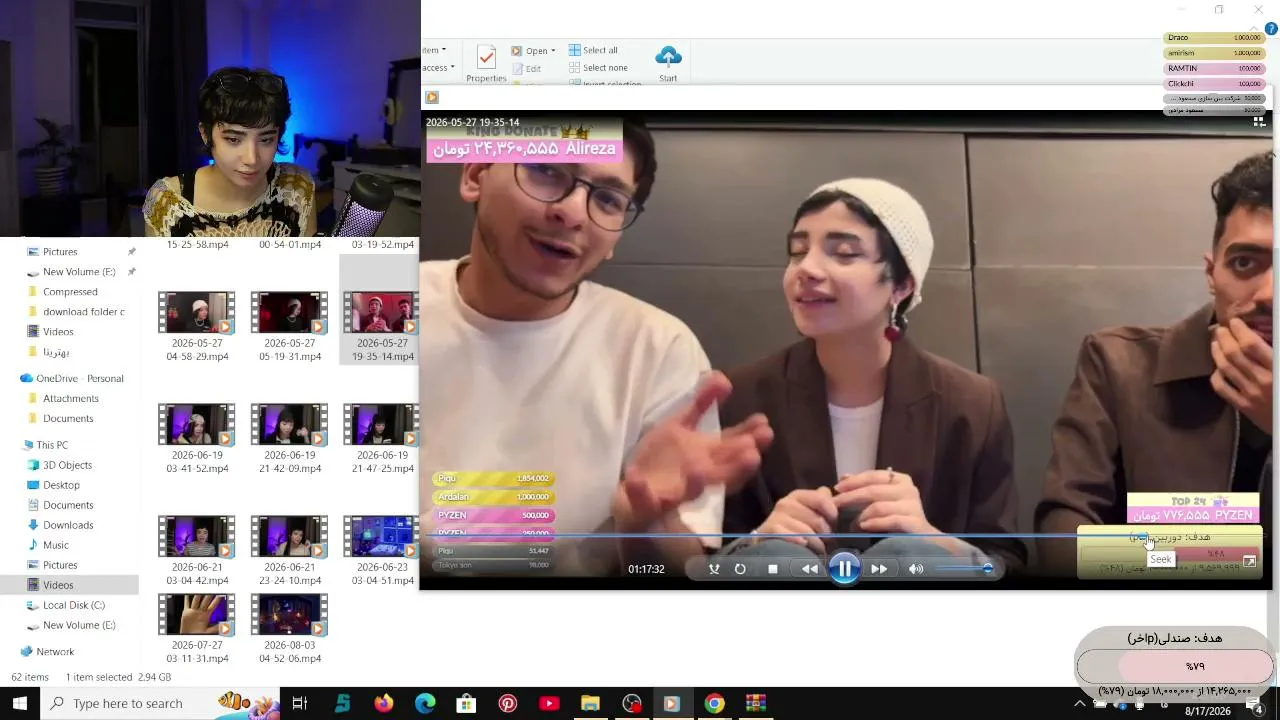Open the download folder c entry
This screenshot has width=1280, height=720.
click(83, 312)
